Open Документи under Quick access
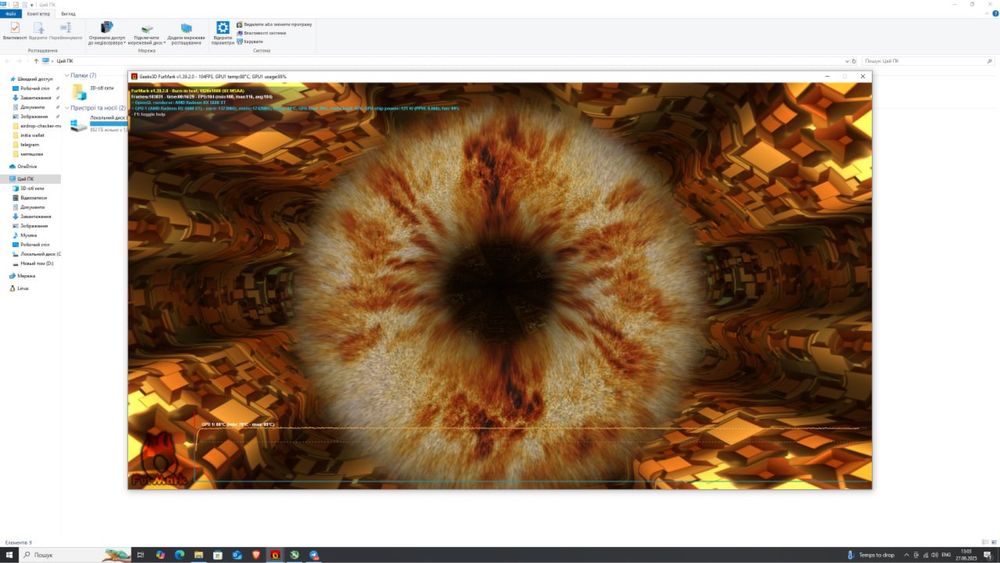 [x=33, y=107]
